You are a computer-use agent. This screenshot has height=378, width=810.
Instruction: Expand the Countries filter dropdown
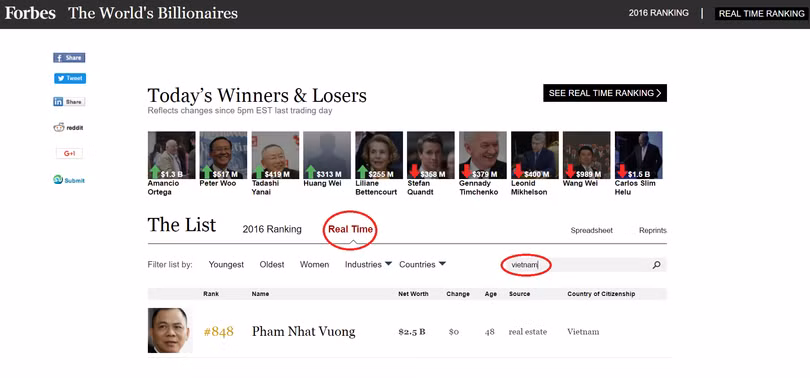tap(423, 264)
